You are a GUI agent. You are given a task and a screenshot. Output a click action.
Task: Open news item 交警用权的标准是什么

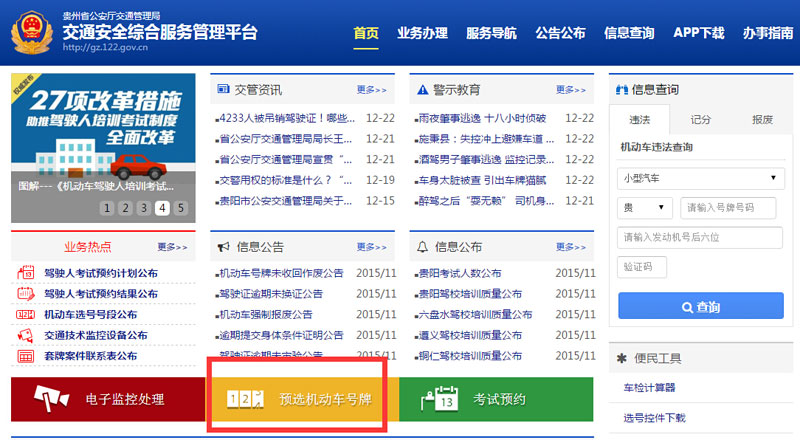[x=285, y=180]
